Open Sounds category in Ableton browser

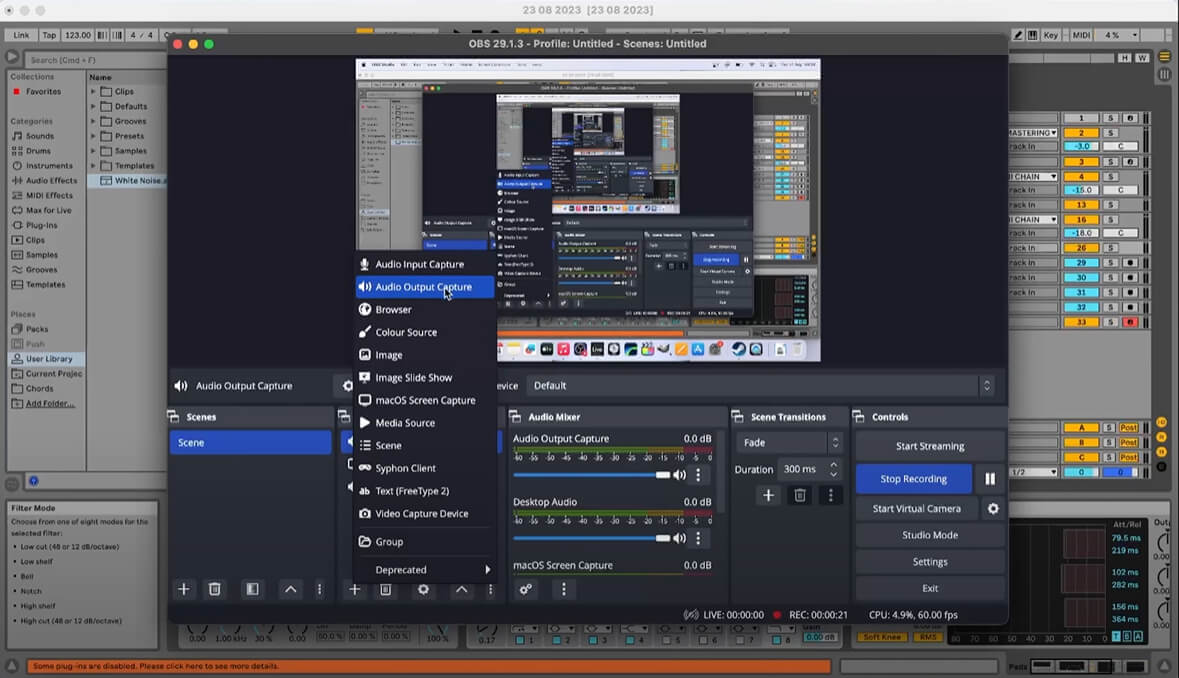click(39, 136)
